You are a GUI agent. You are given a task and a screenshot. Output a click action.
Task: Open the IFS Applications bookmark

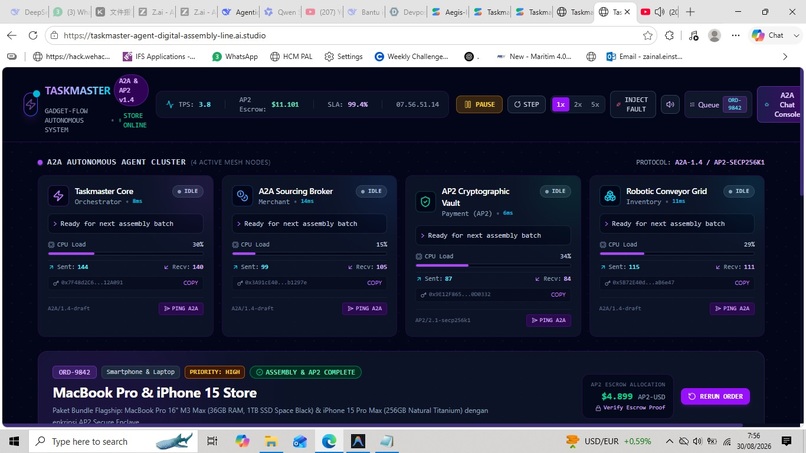click(159, 57)
